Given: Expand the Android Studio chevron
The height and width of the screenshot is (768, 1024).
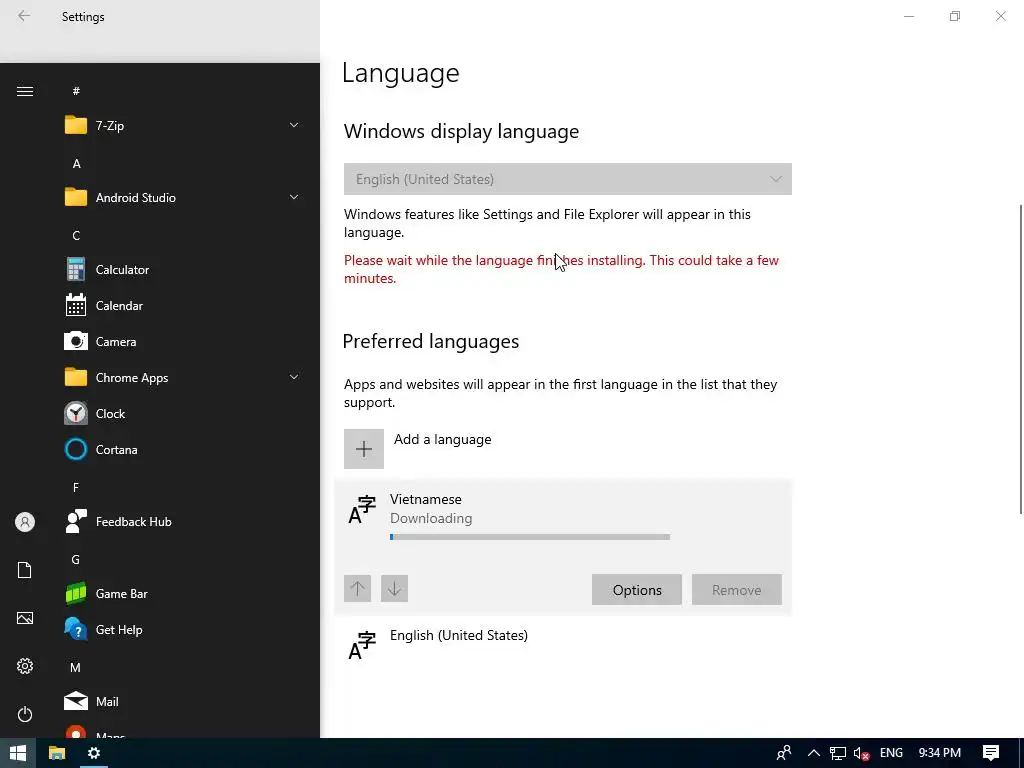Looking at the screenshot, I should pyautogui.click(x=294, y=197).
